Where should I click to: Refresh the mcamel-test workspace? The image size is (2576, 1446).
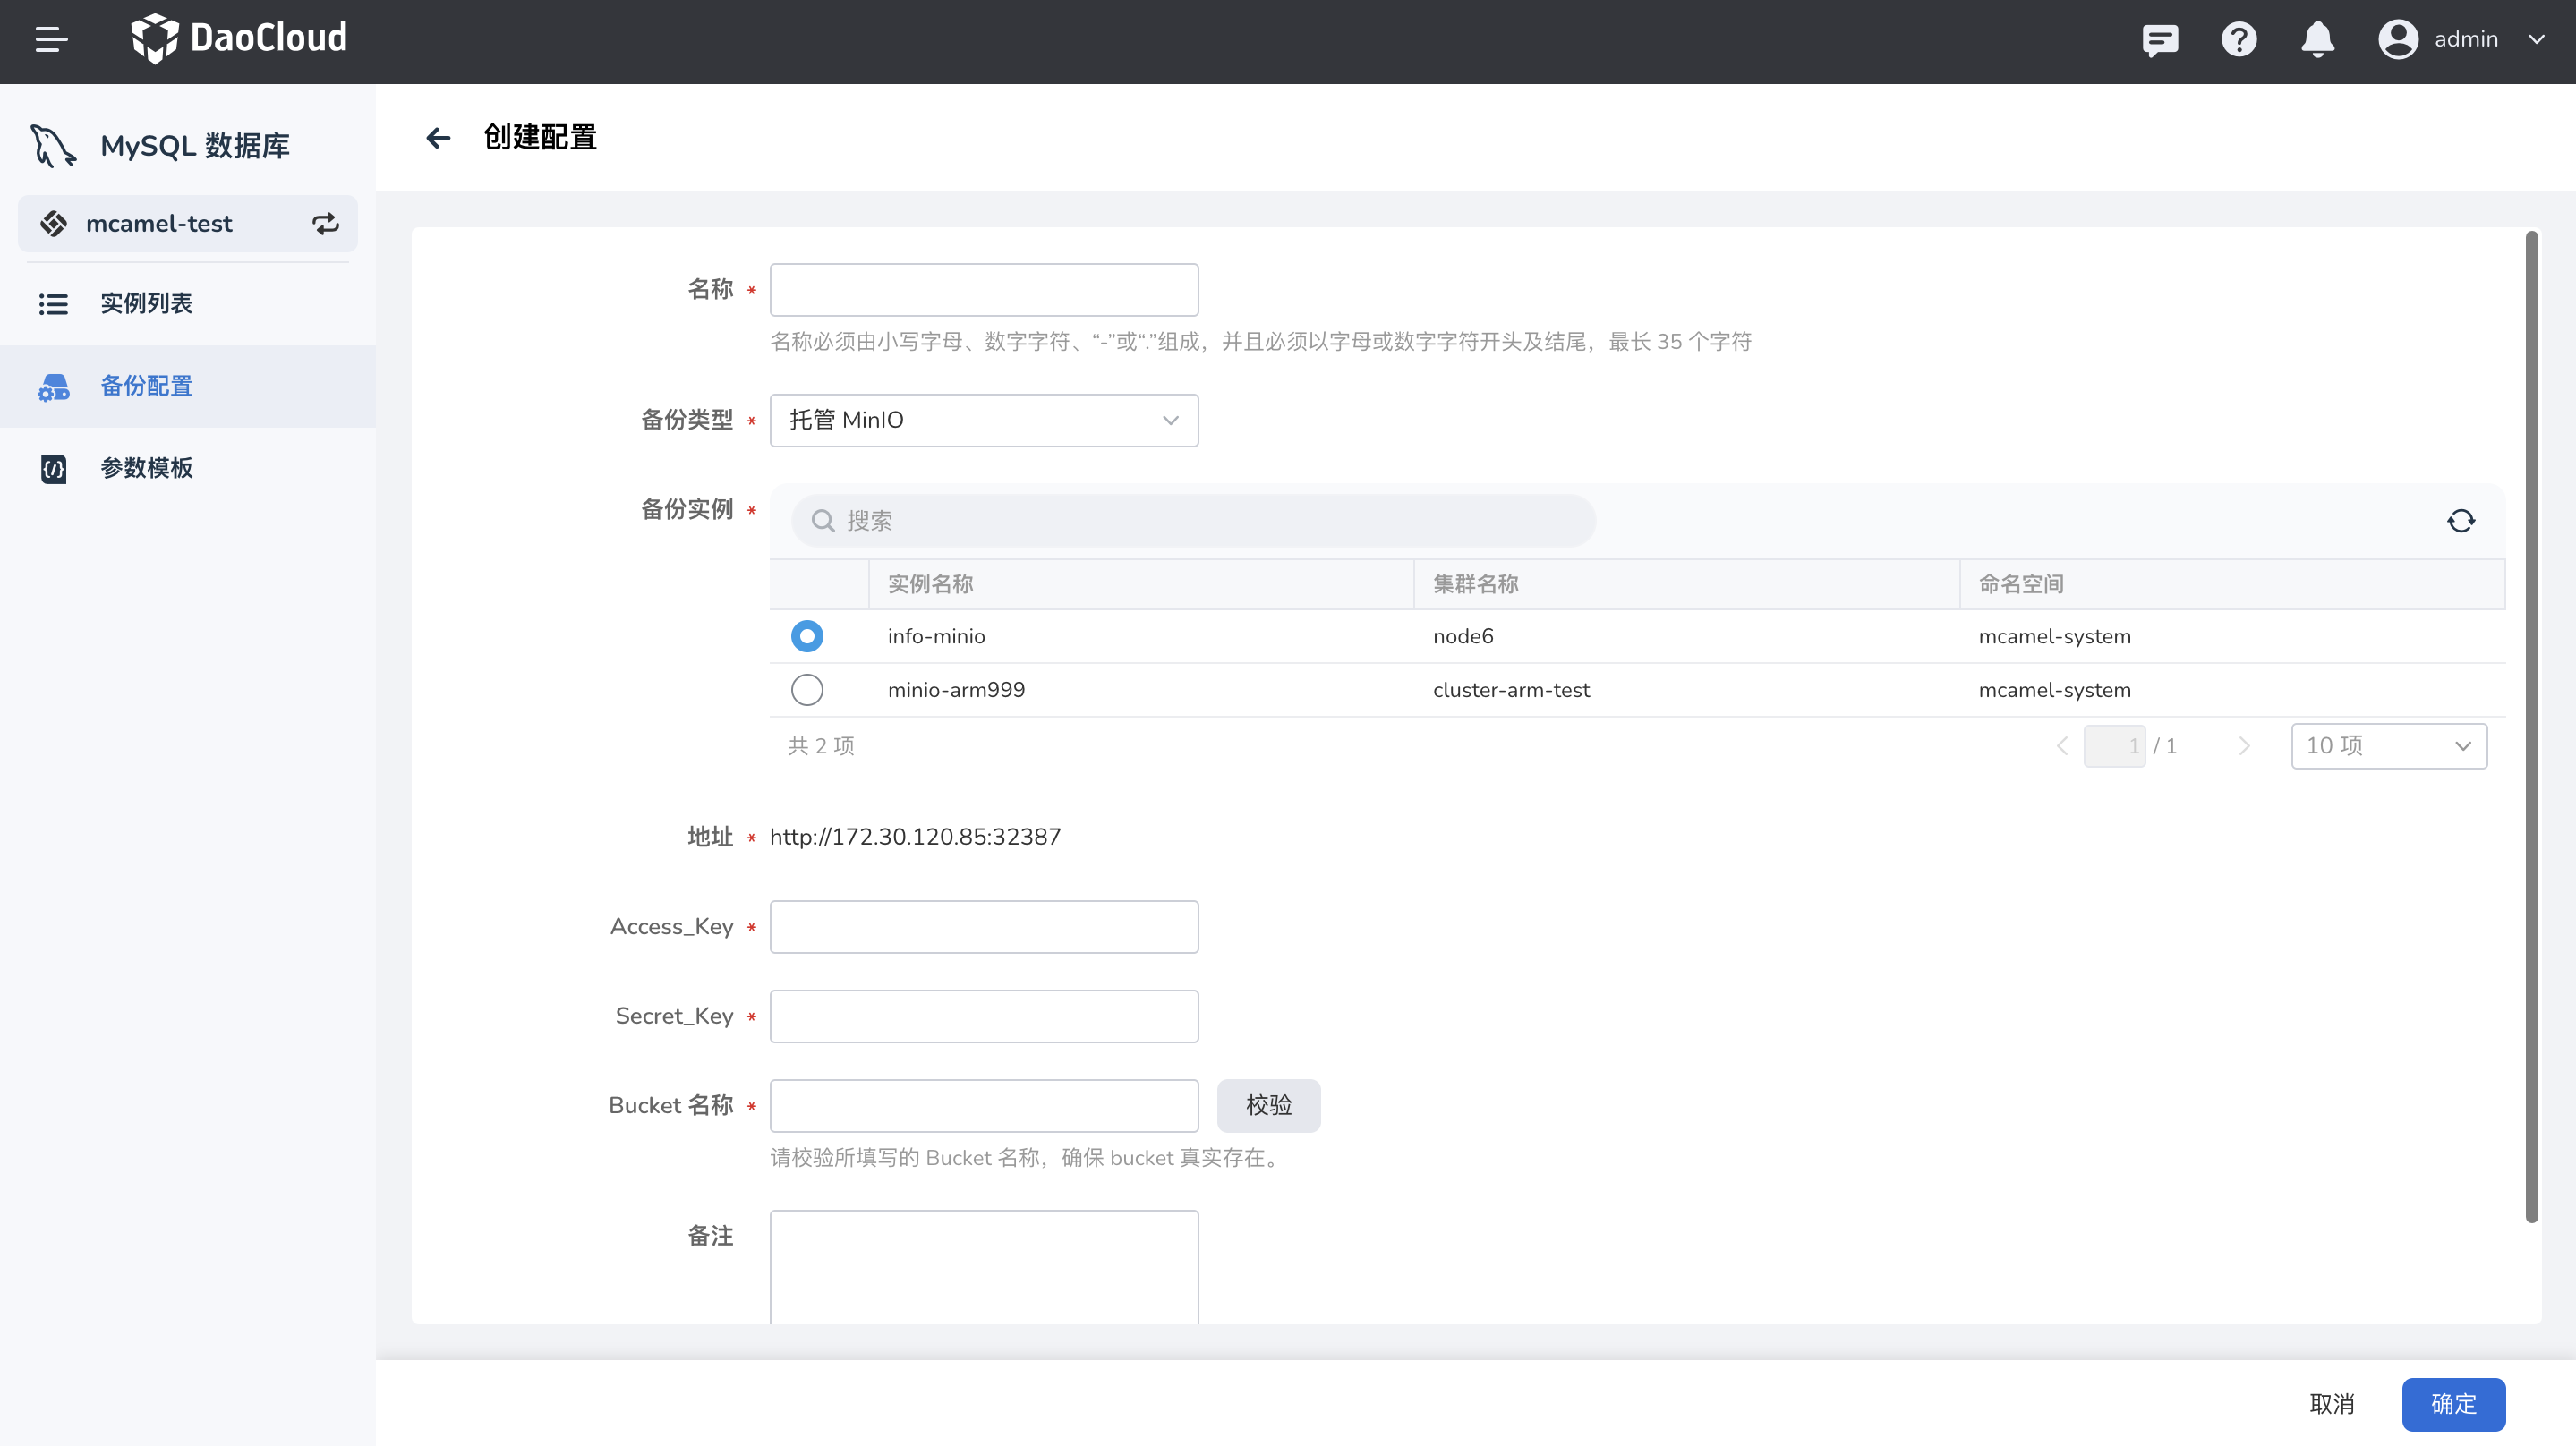[325, 223]
